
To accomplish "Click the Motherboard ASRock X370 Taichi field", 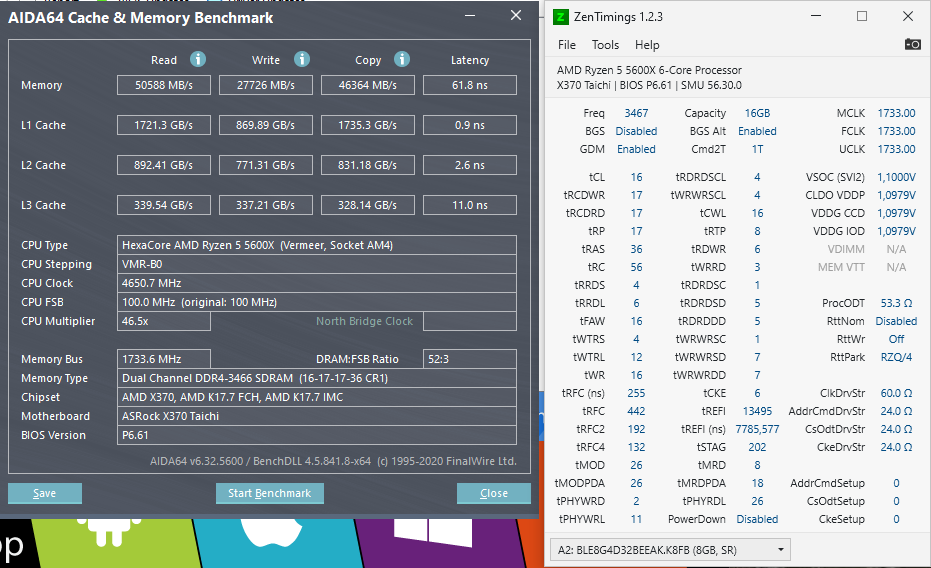I will 316,416.
